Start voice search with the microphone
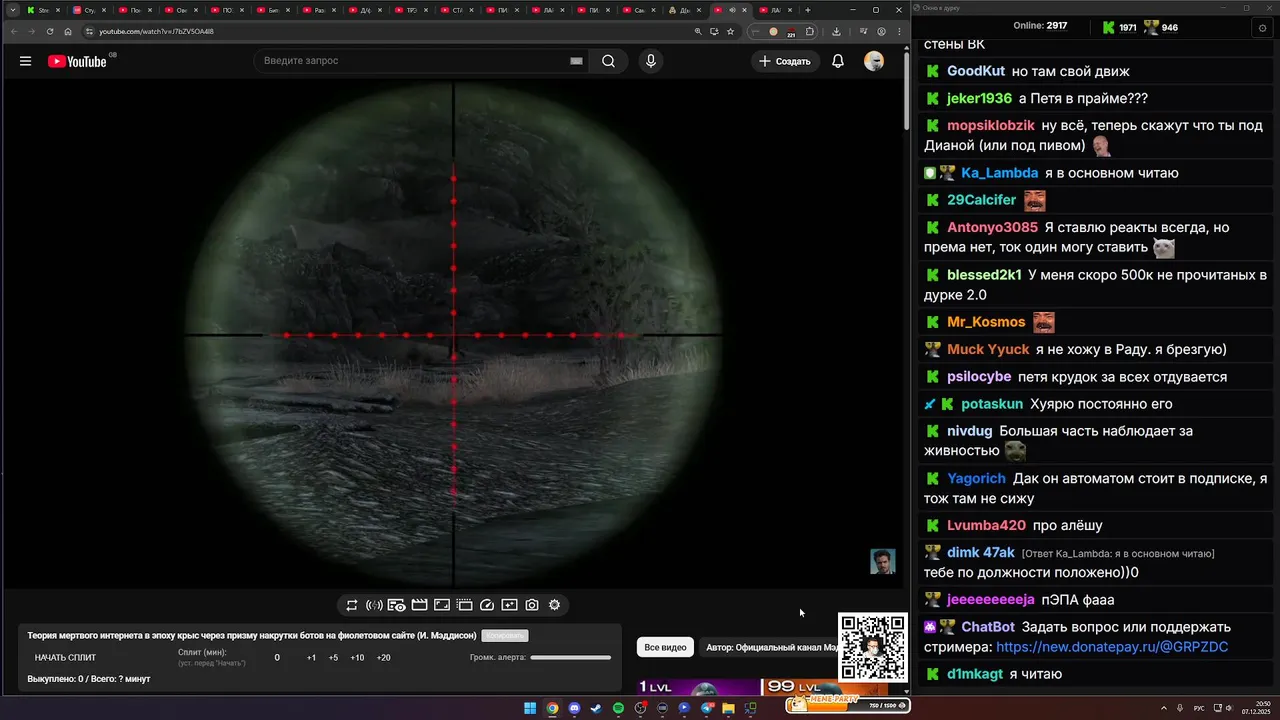1280x720 pixels. [651, 61]
